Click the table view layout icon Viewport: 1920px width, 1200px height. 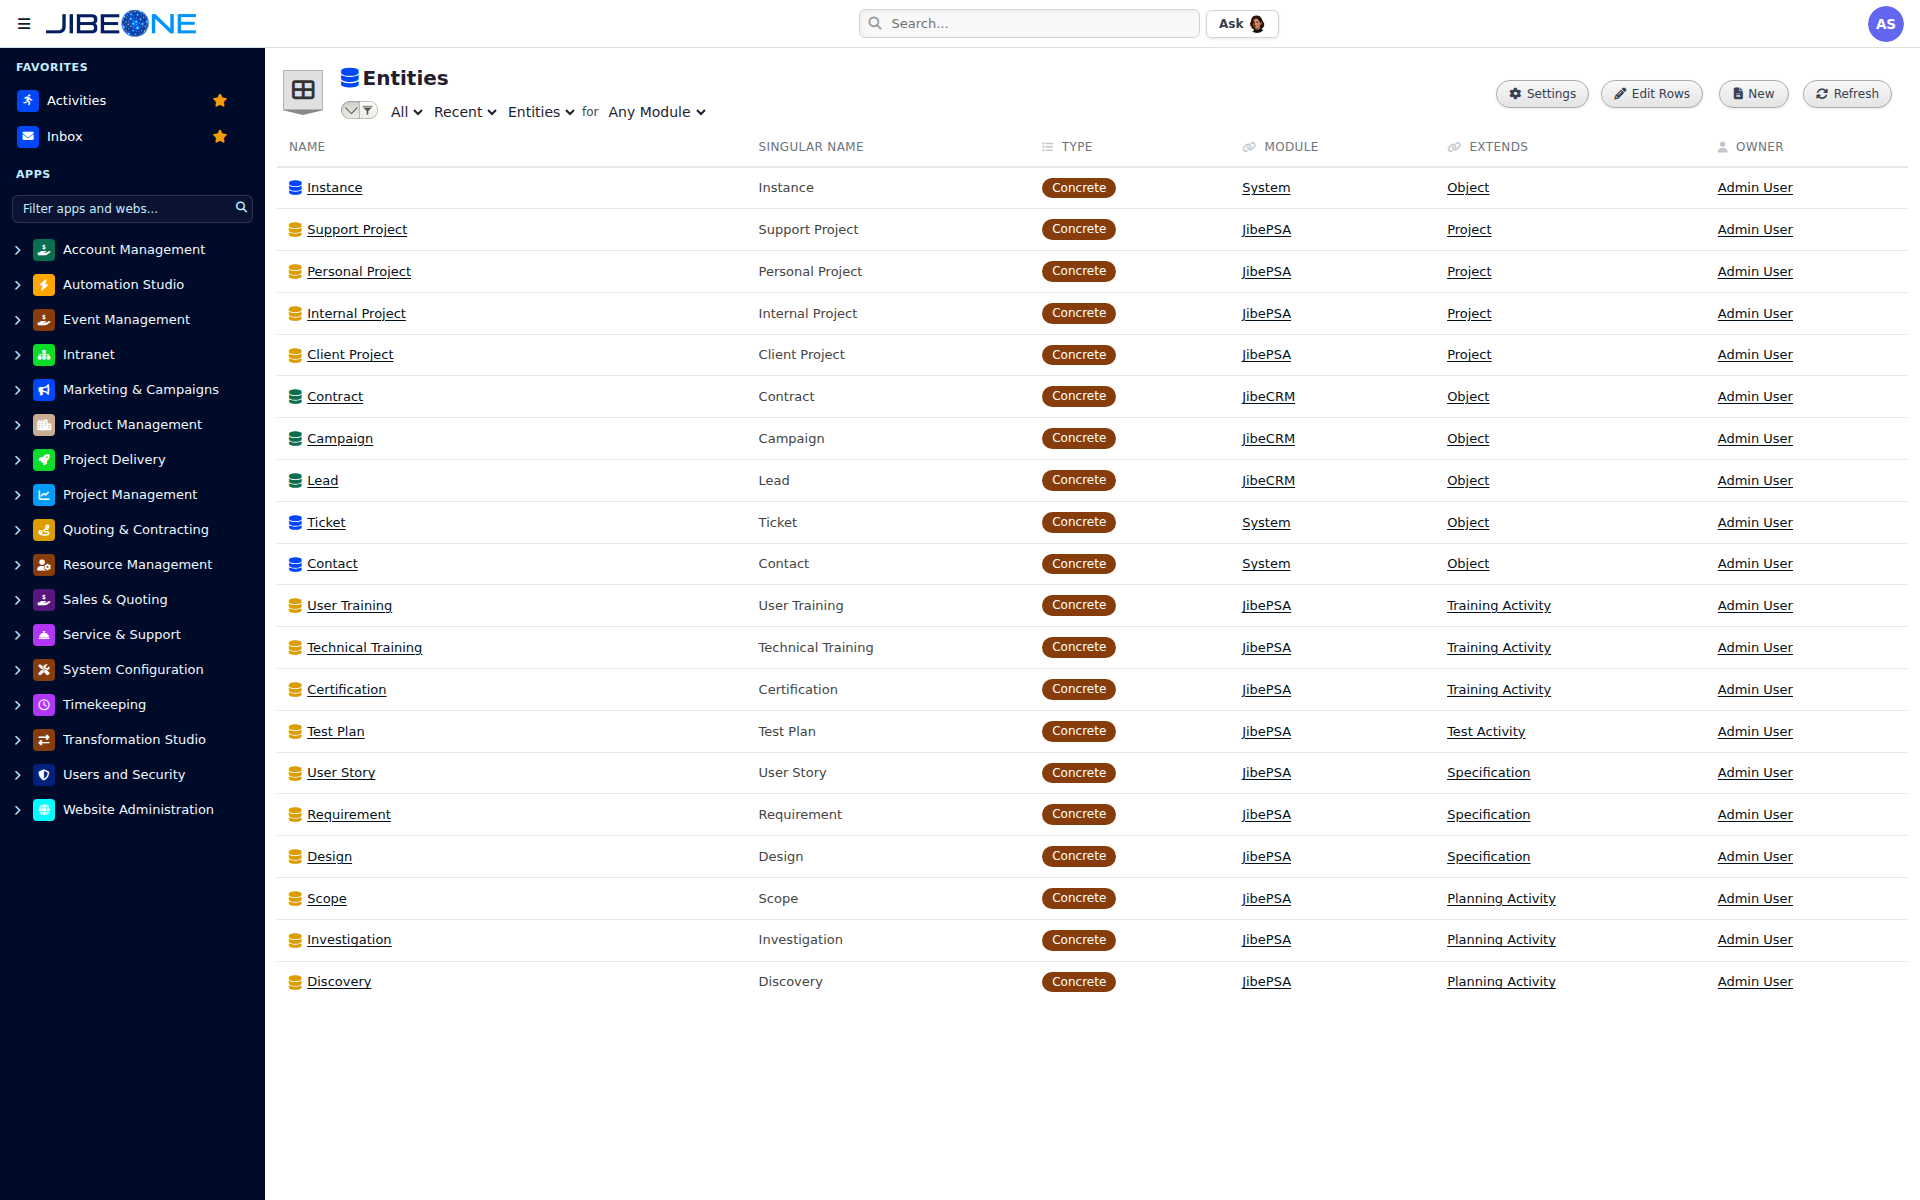tap(303, 91)
